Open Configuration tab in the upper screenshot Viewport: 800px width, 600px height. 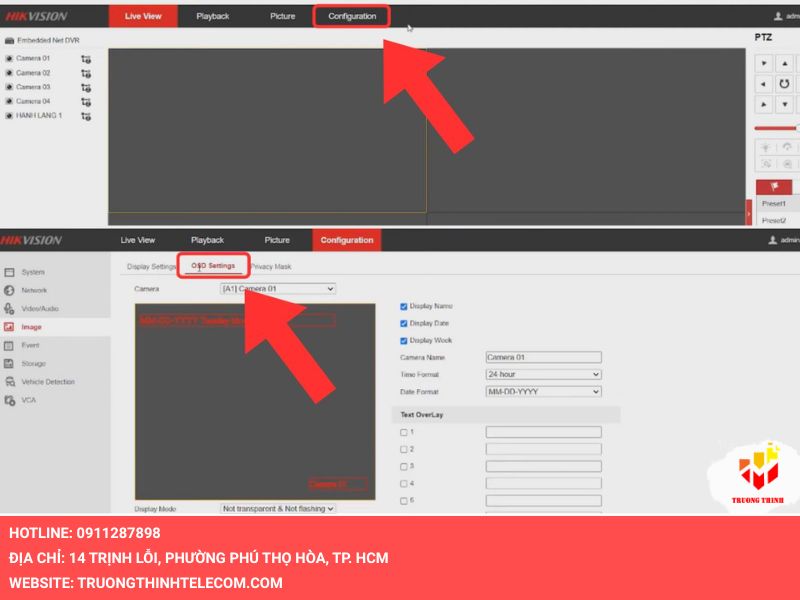[x=352, y=16]
